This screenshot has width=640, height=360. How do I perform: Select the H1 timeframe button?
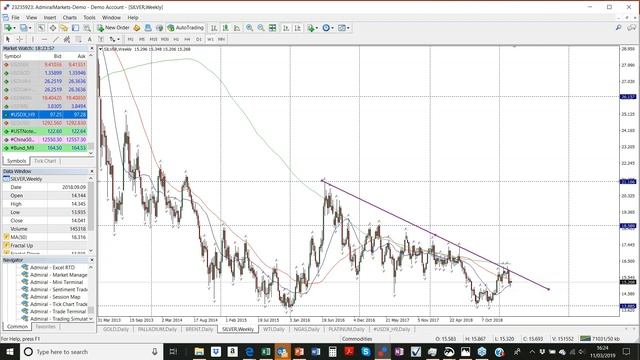pos(176,39)
